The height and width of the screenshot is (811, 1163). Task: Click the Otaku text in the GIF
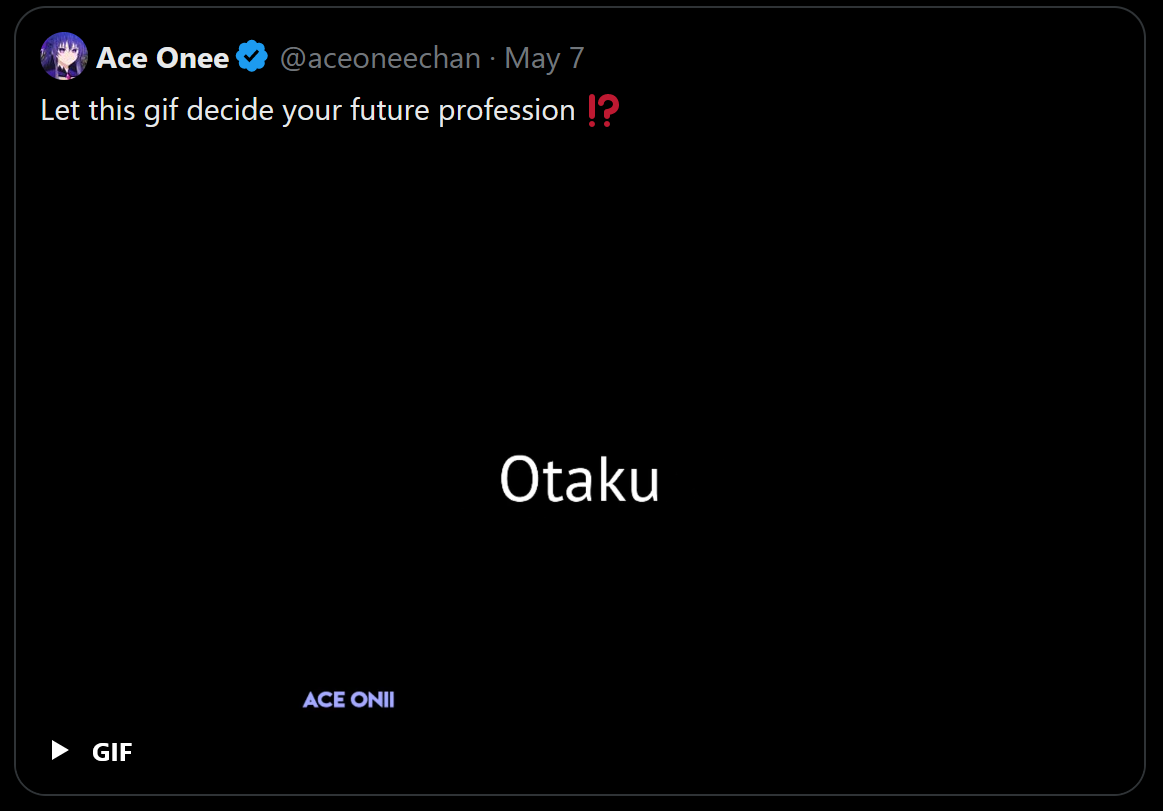(x=580, y=480)
